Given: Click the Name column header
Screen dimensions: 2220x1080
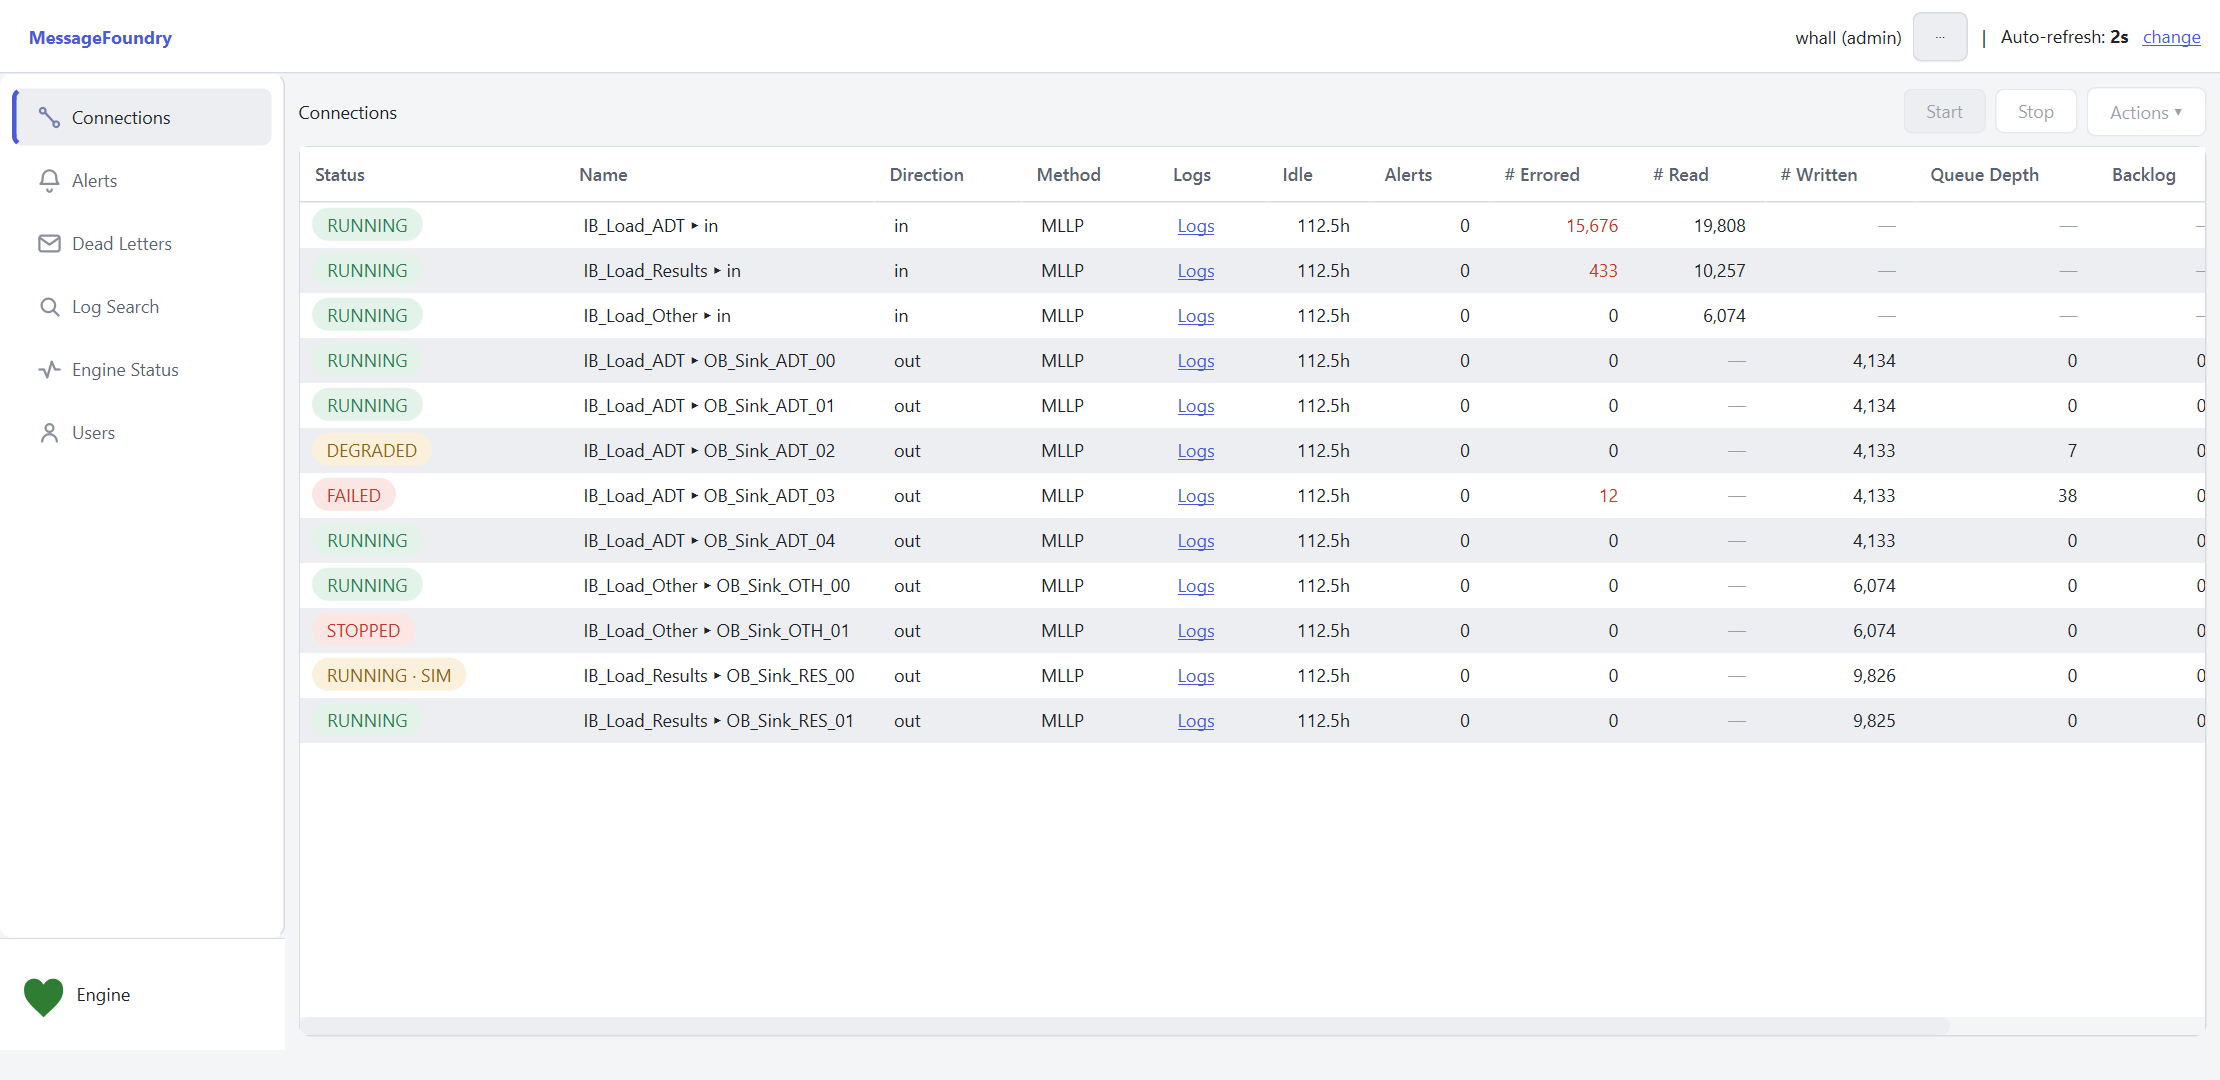Looking at the screenshot, I should click(603, 175).
